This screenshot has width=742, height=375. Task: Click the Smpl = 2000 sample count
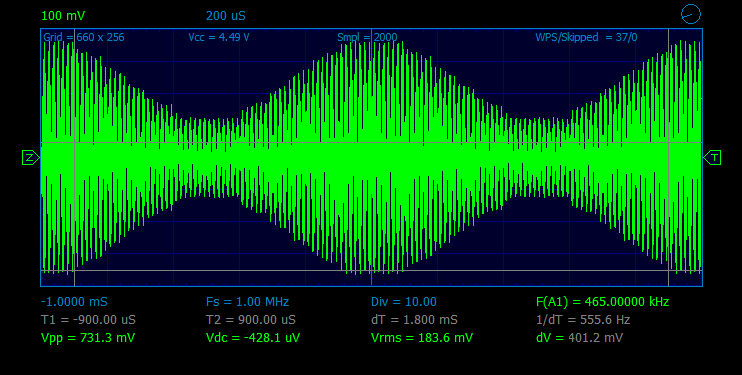pos(367,37)
